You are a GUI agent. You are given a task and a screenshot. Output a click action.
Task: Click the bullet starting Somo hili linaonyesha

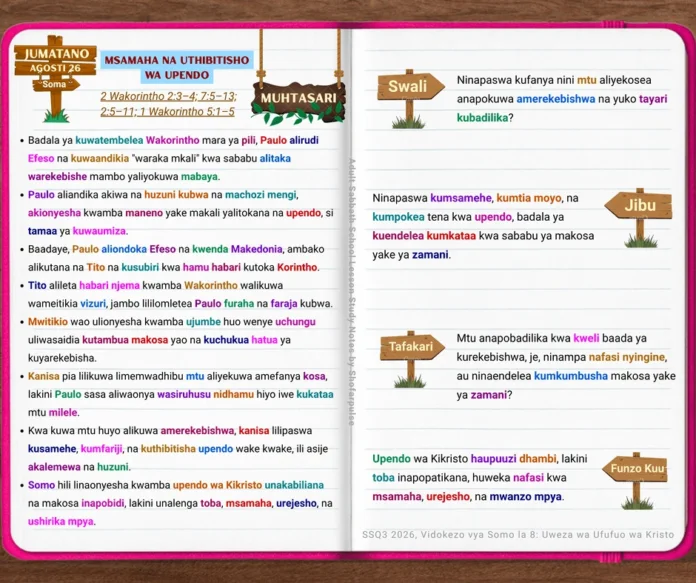[176, 503]
